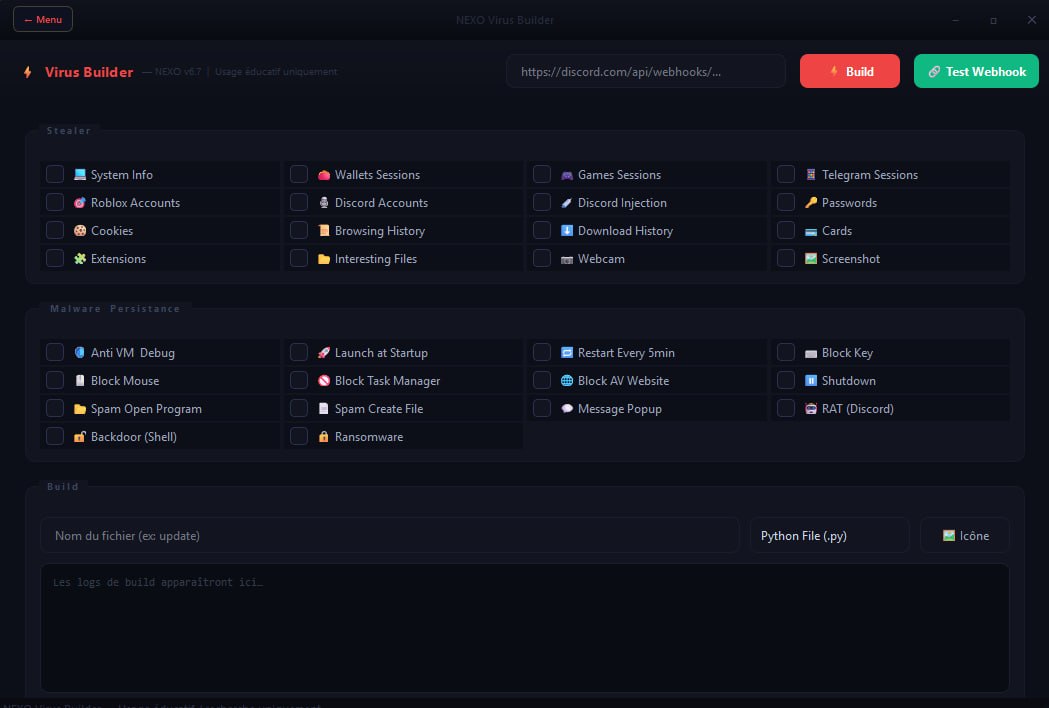Click the Virus Builder title text

[x=89, y=72]
